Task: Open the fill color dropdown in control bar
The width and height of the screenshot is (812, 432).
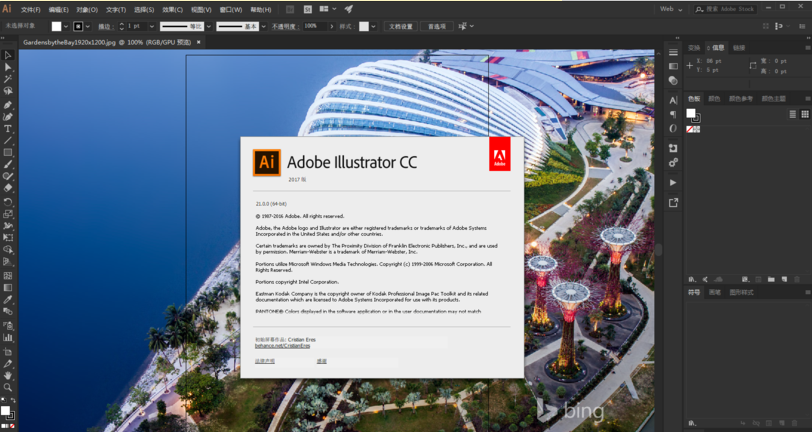Action: coord(66,26)
